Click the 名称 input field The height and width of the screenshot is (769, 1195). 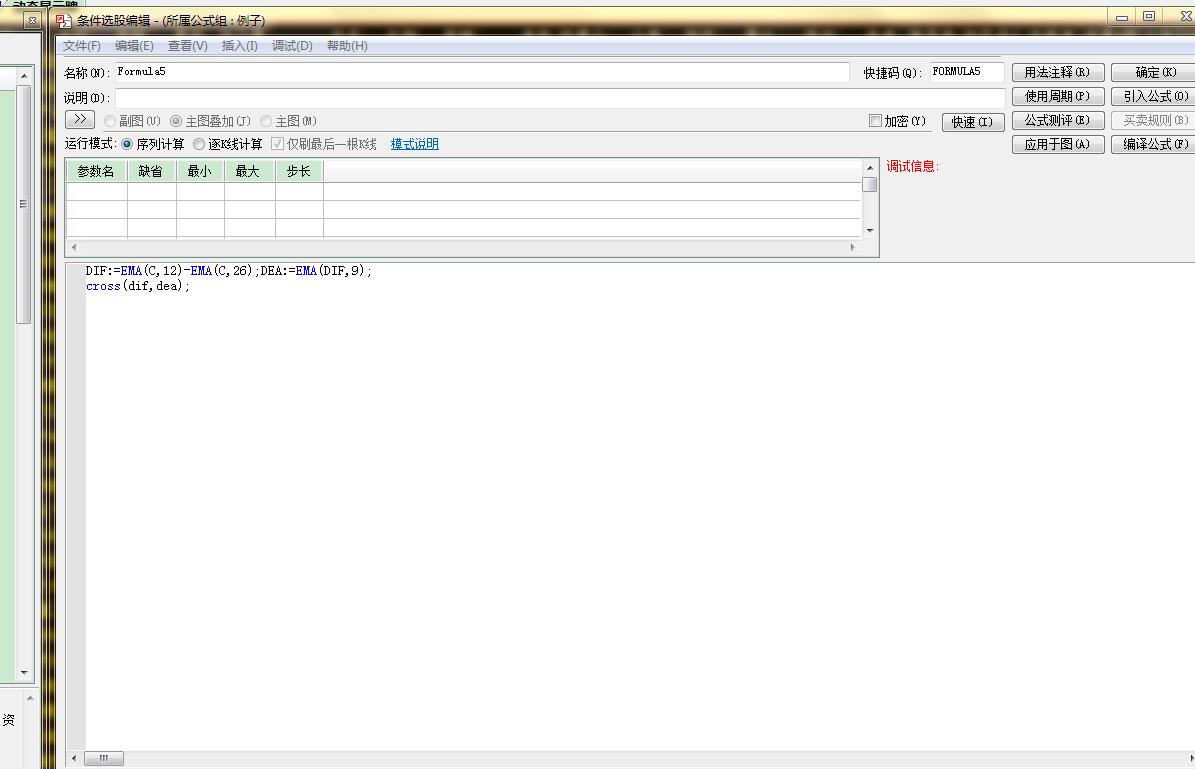tap(480, 72)
